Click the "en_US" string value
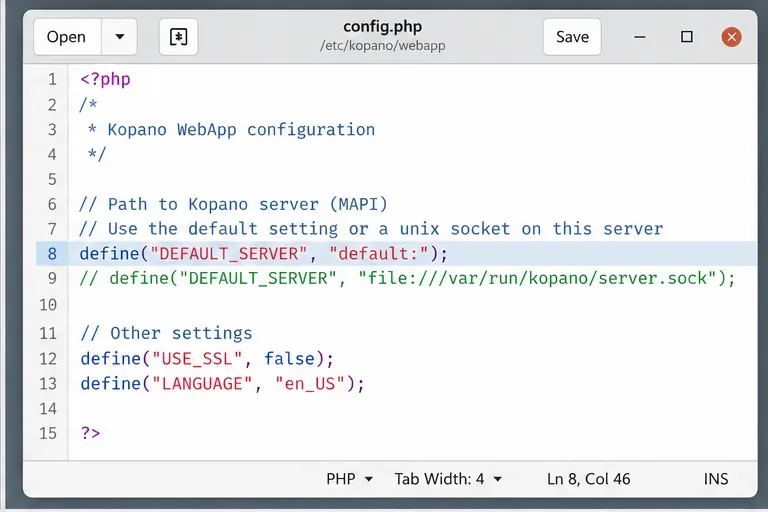768x512 pixels. 310,384
